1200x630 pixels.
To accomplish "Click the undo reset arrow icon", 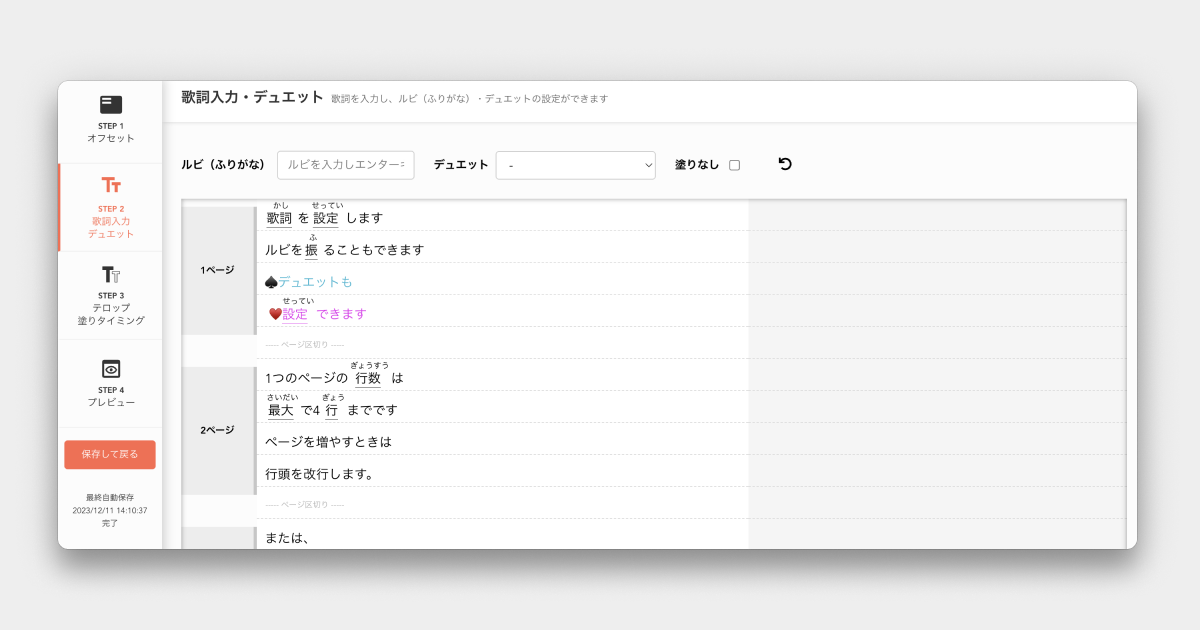I will (785, 164).
